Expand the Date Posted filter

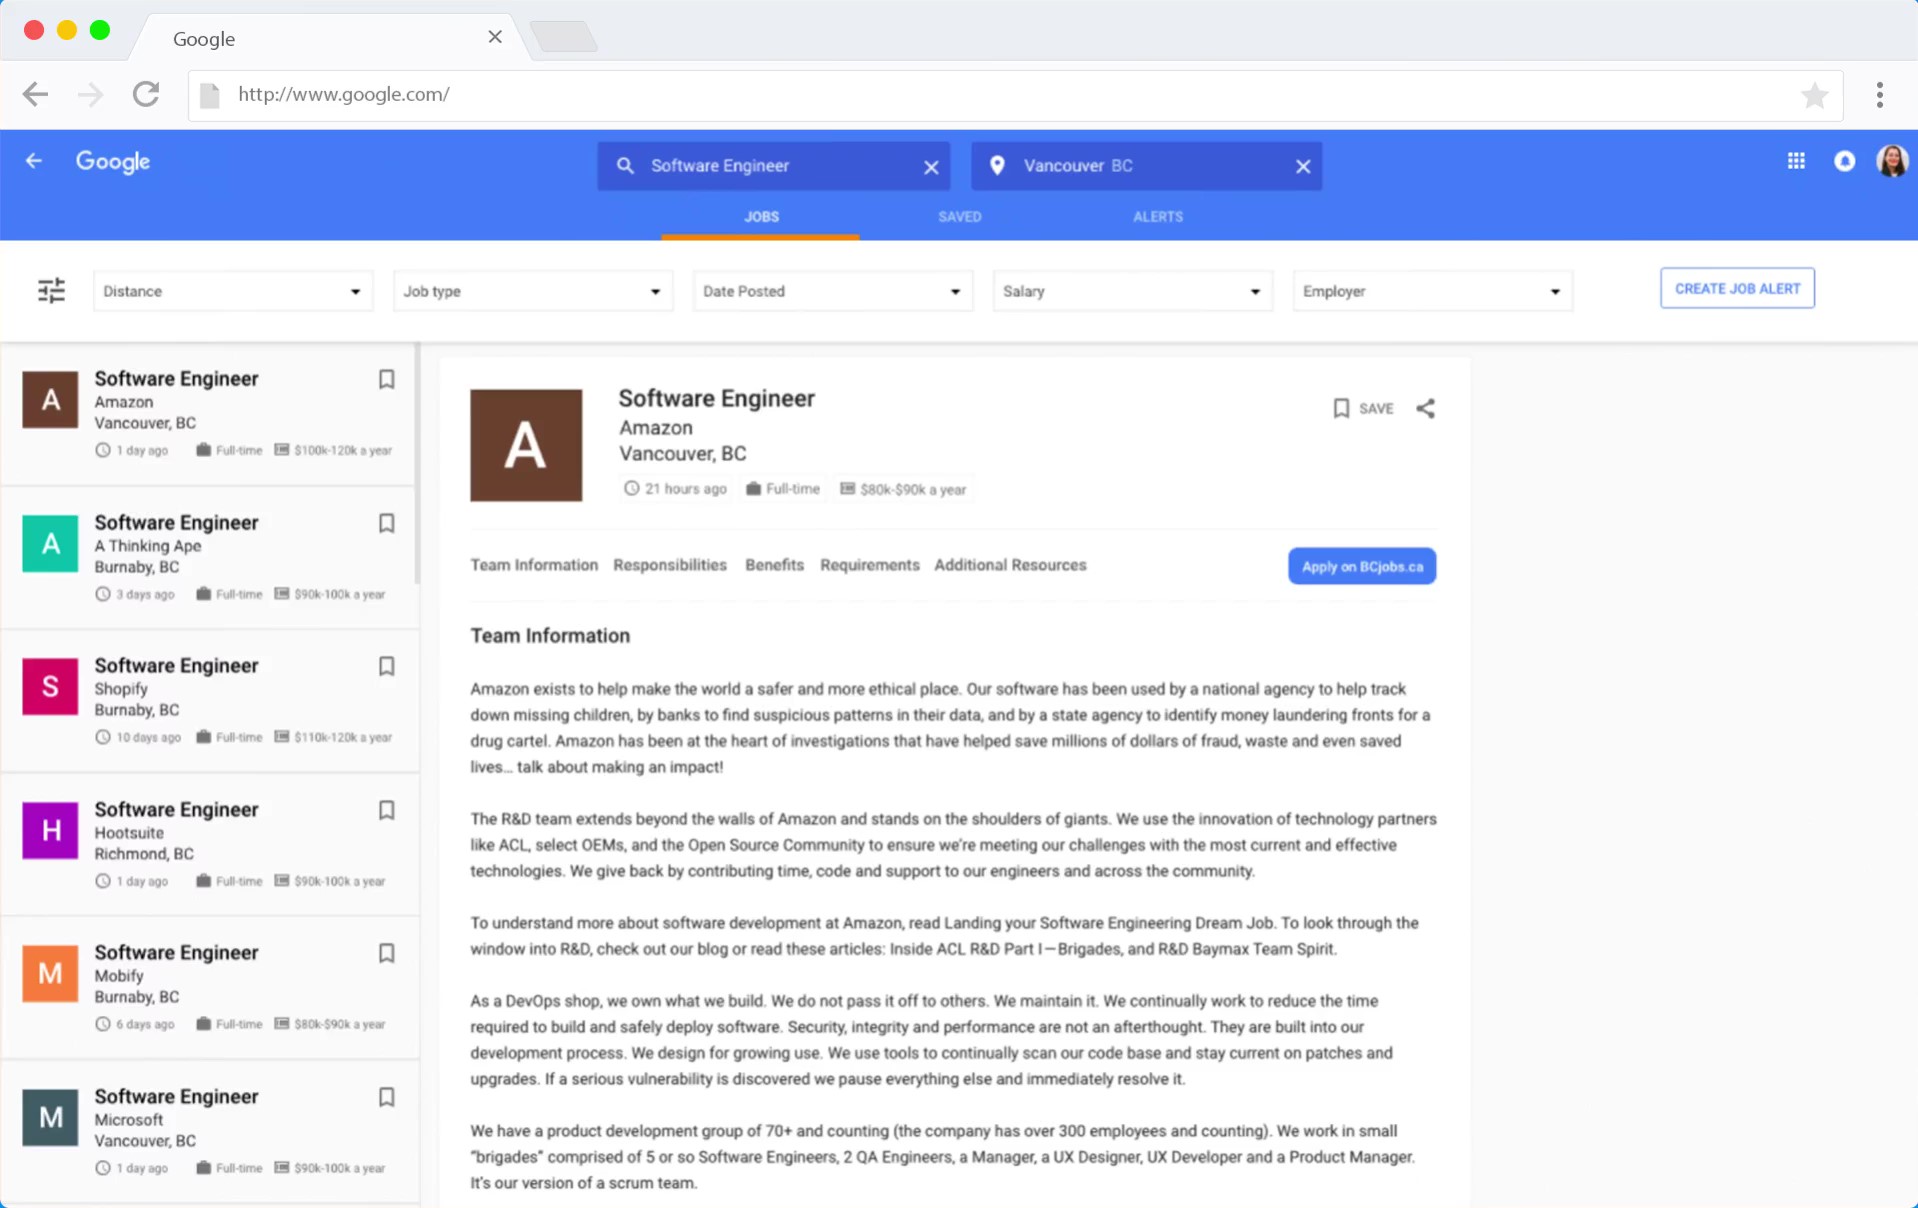click(x=832, y=291)
